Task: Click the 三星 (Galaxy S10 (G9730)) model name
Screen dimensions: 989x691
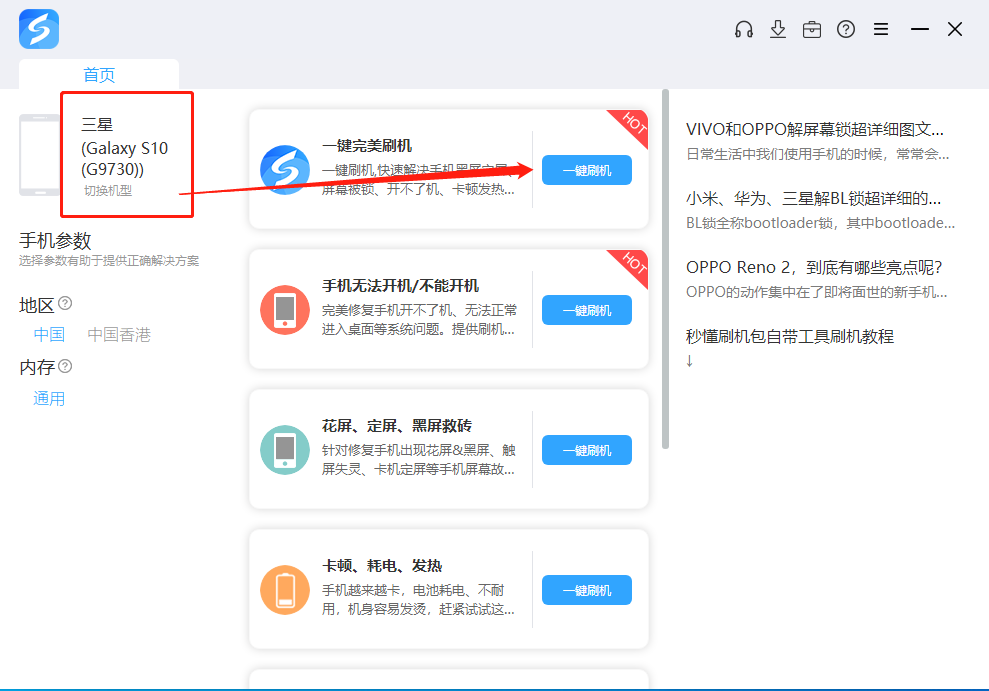Action: [125, 147]
